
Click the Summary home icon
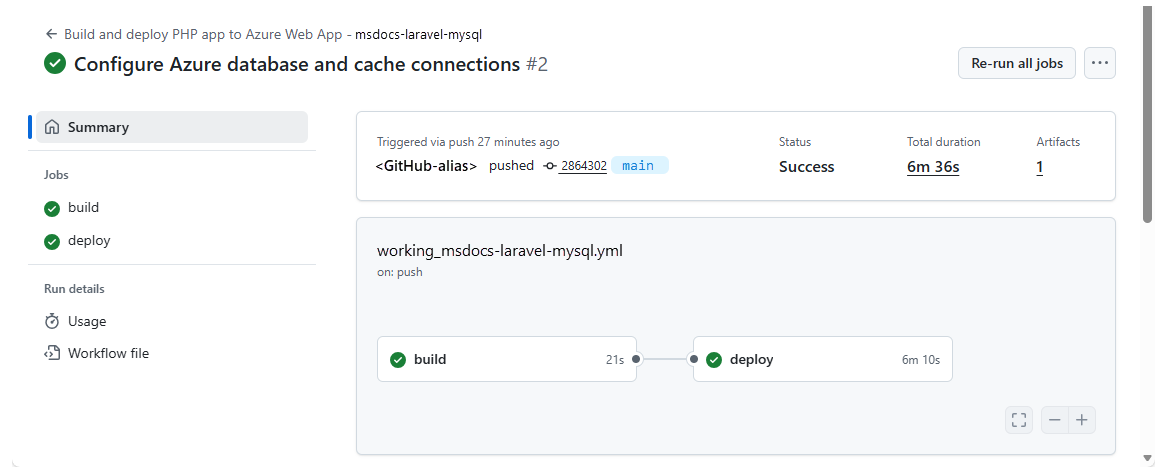[x=52, y=127]
